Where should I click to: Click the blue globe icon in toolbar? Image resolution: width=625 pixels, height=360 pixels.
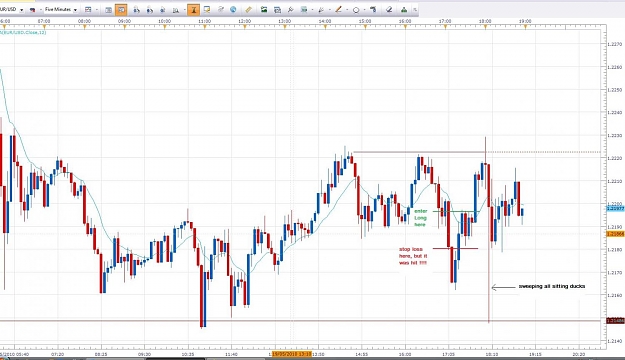tap(233, 10)
